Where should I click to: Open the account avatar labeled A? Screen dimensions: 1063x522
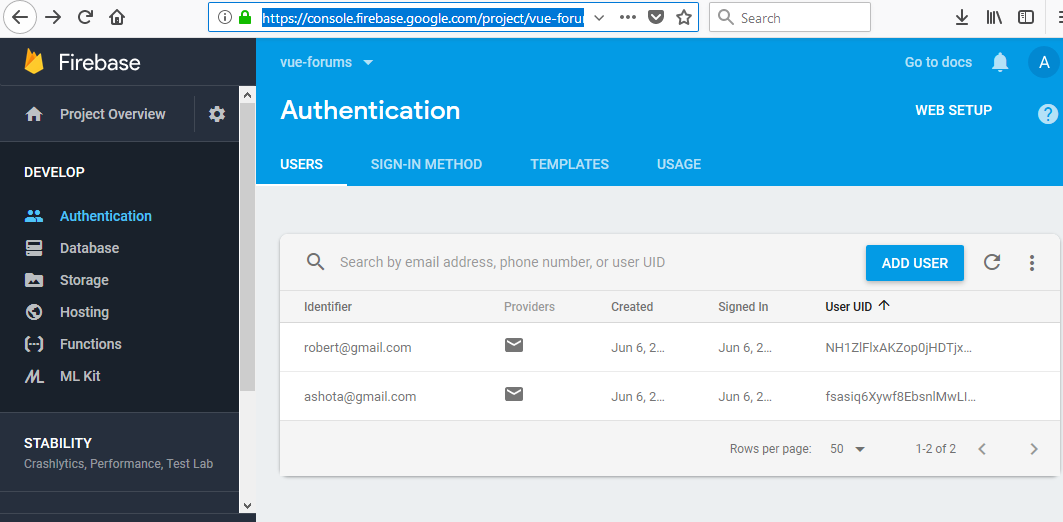[x=1044, y=62]
